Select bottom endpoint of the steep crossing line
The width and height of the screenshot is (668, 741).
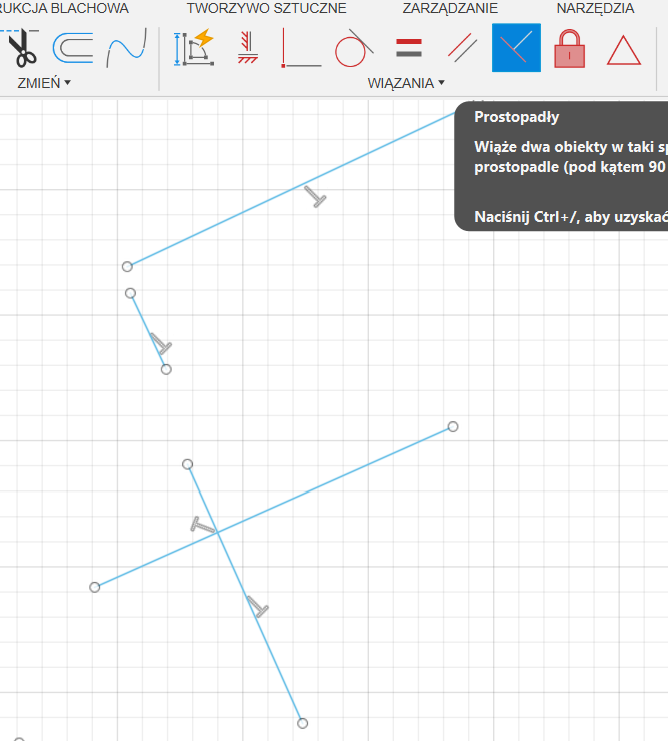pos(302,723)
